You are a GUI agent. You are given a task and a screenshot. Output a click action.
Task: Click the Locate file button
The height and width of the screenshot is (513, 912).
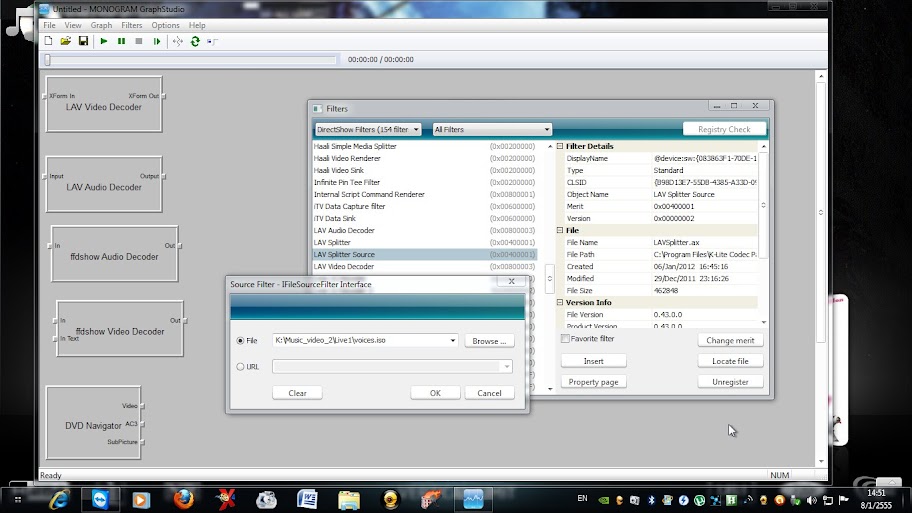731,361
